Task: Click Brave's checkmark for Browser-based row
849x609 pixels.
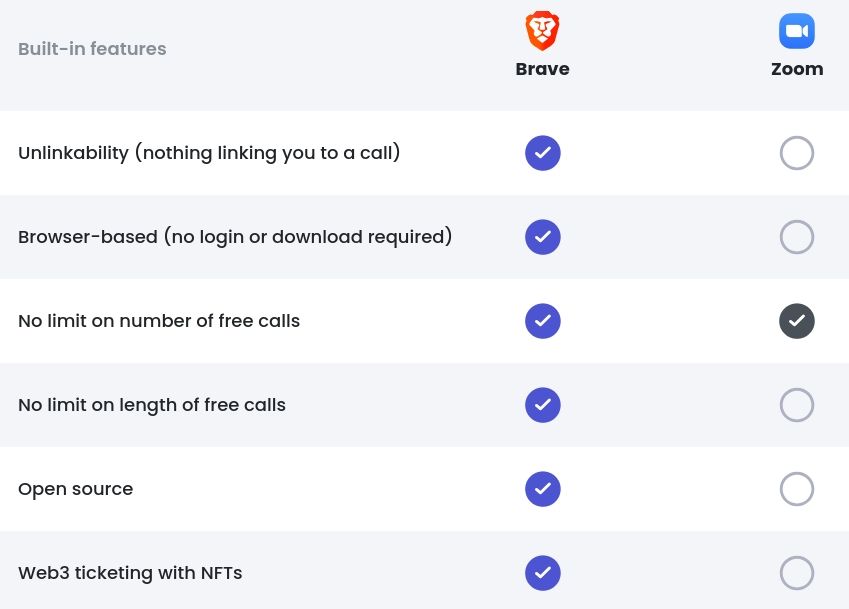Action: tap(543, 237)
